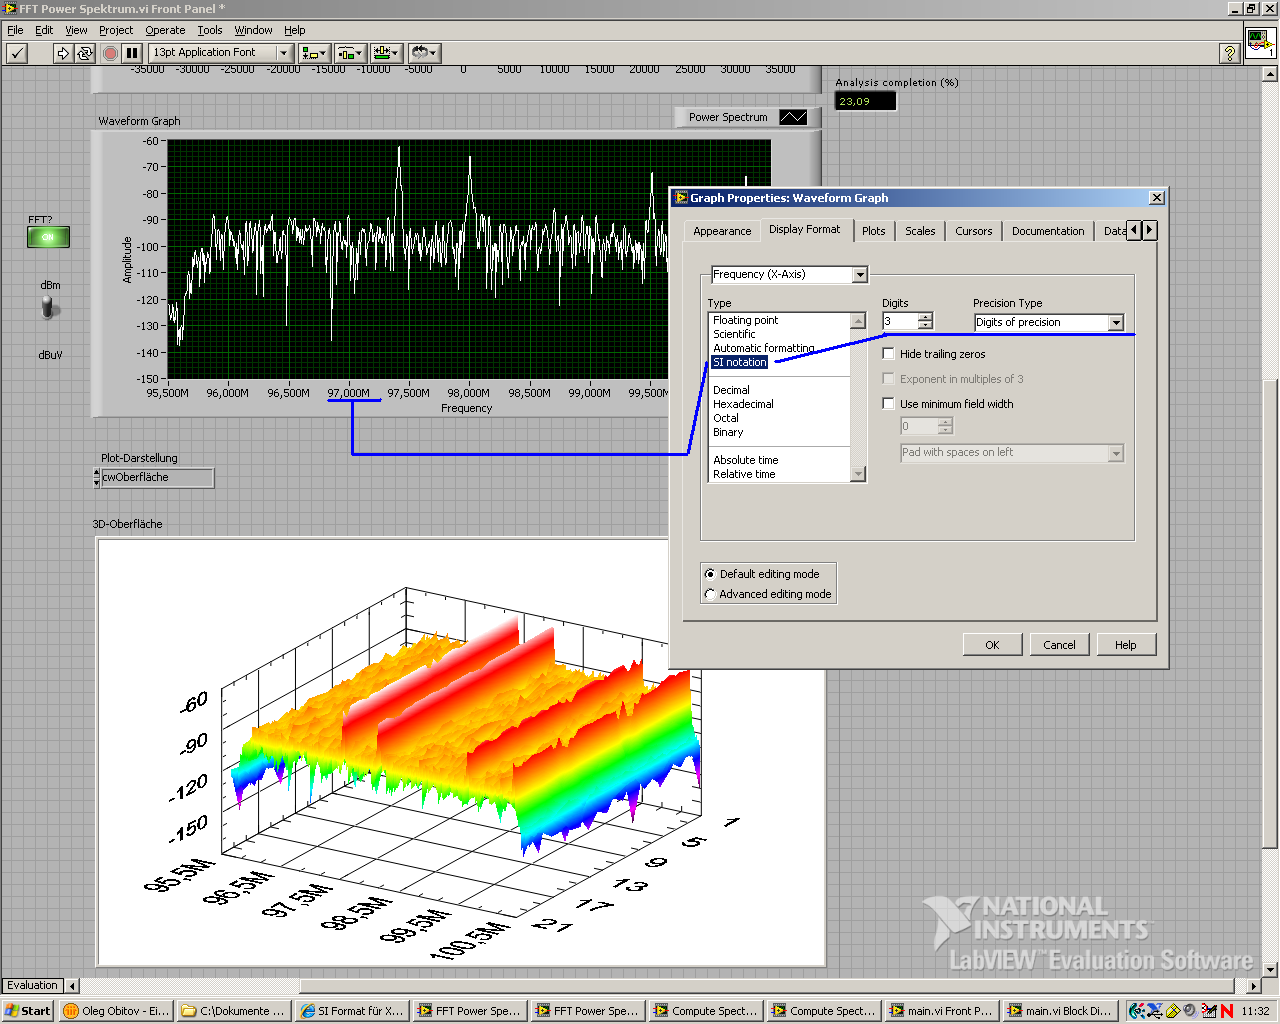Open the Resize Objects tool
Image resolution: width=1280 pixels, height=1024 pixels.
385,53
